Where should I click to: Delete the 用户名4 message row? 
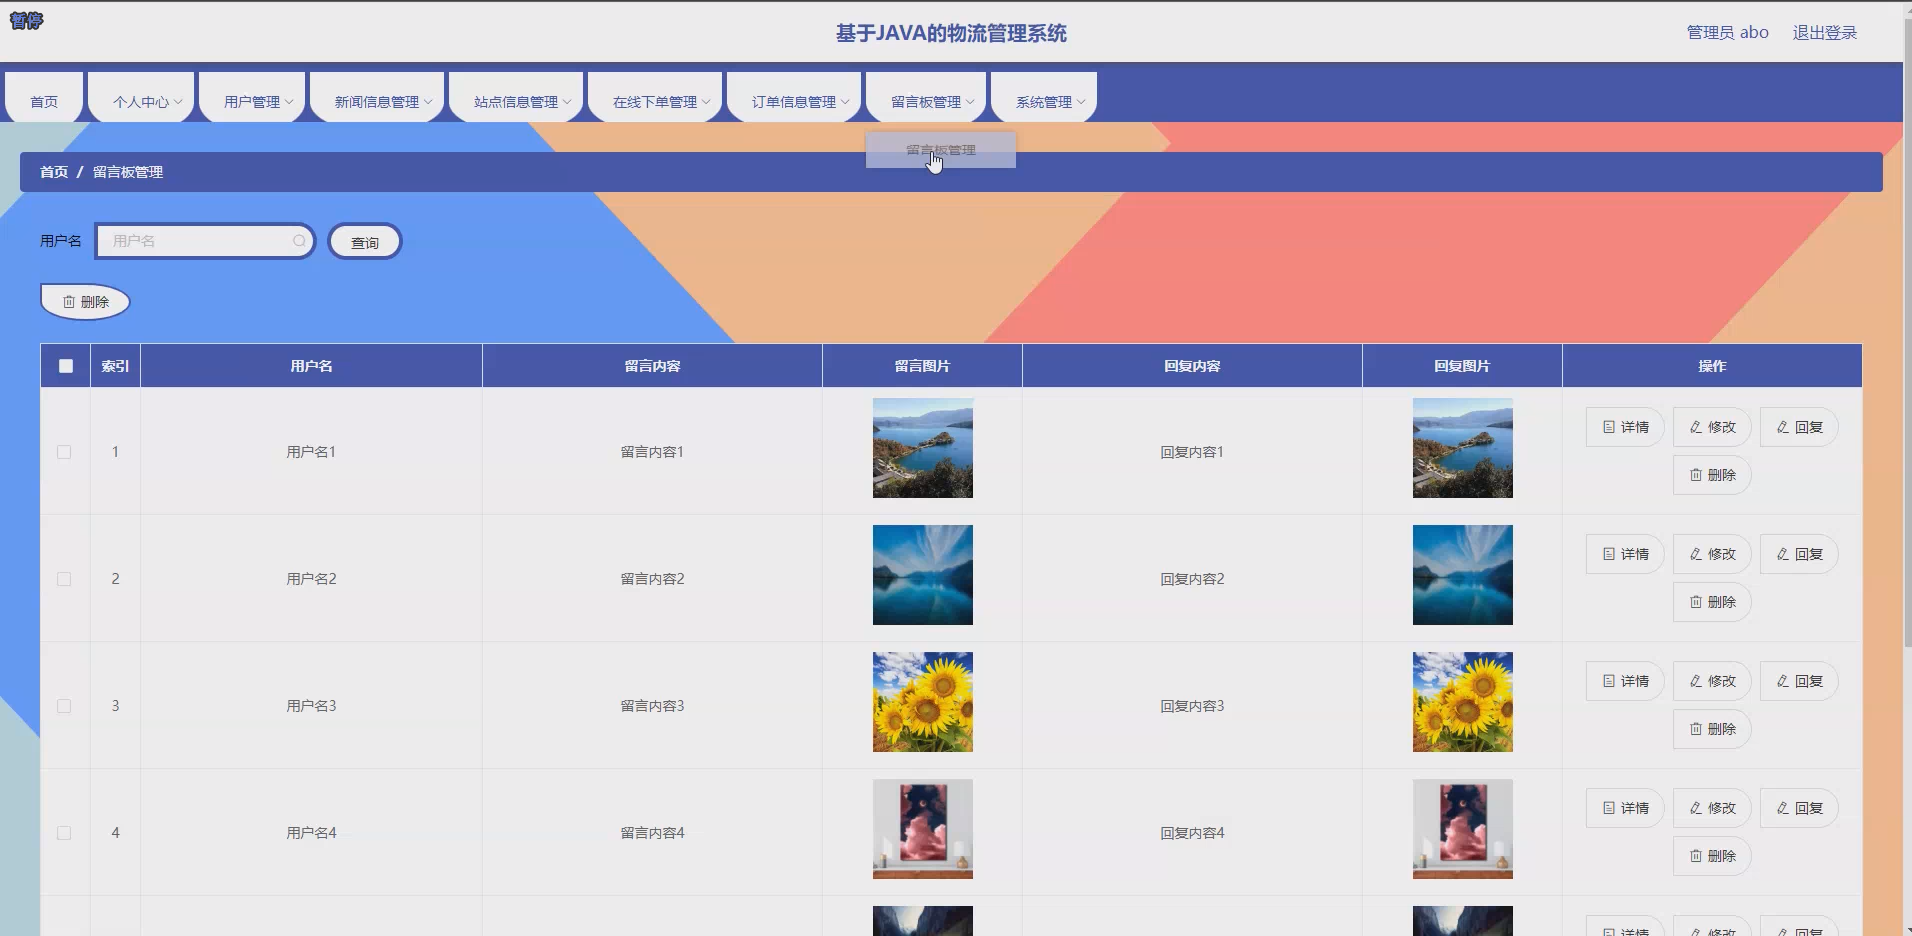pos(1712,856)
